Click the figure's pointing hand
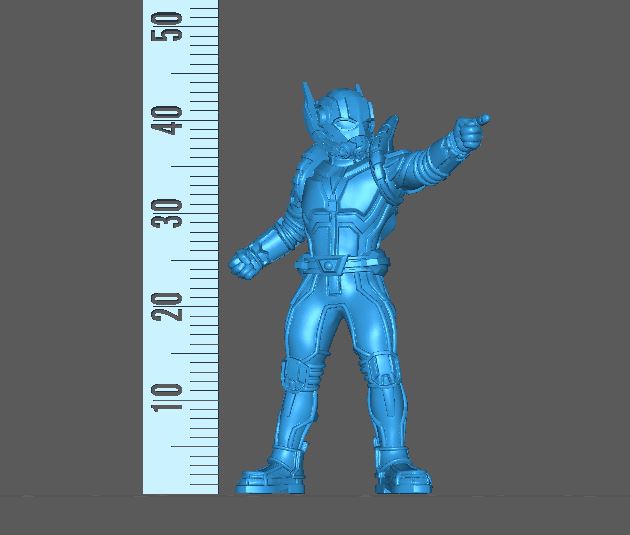 468,131
